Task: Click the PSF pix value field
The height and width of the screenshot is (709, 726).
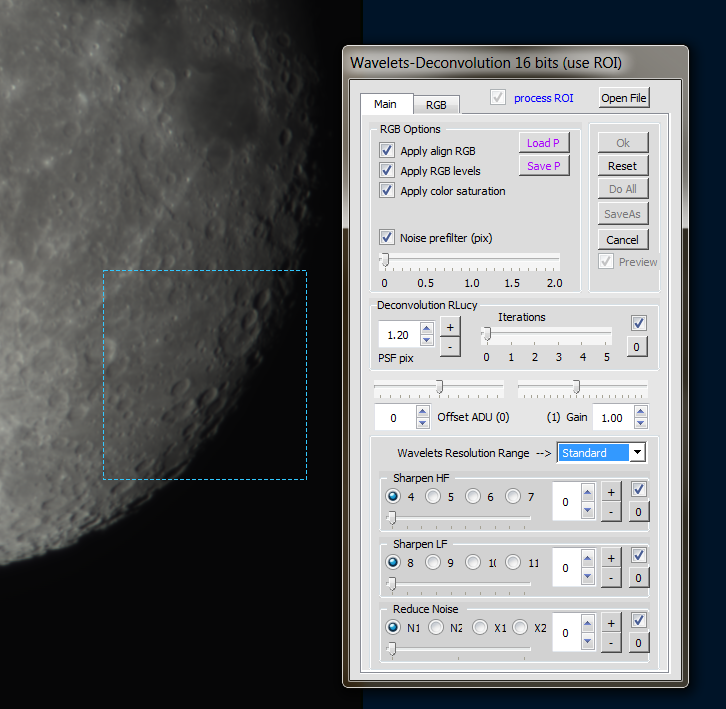Action: [x=399, y=334]
